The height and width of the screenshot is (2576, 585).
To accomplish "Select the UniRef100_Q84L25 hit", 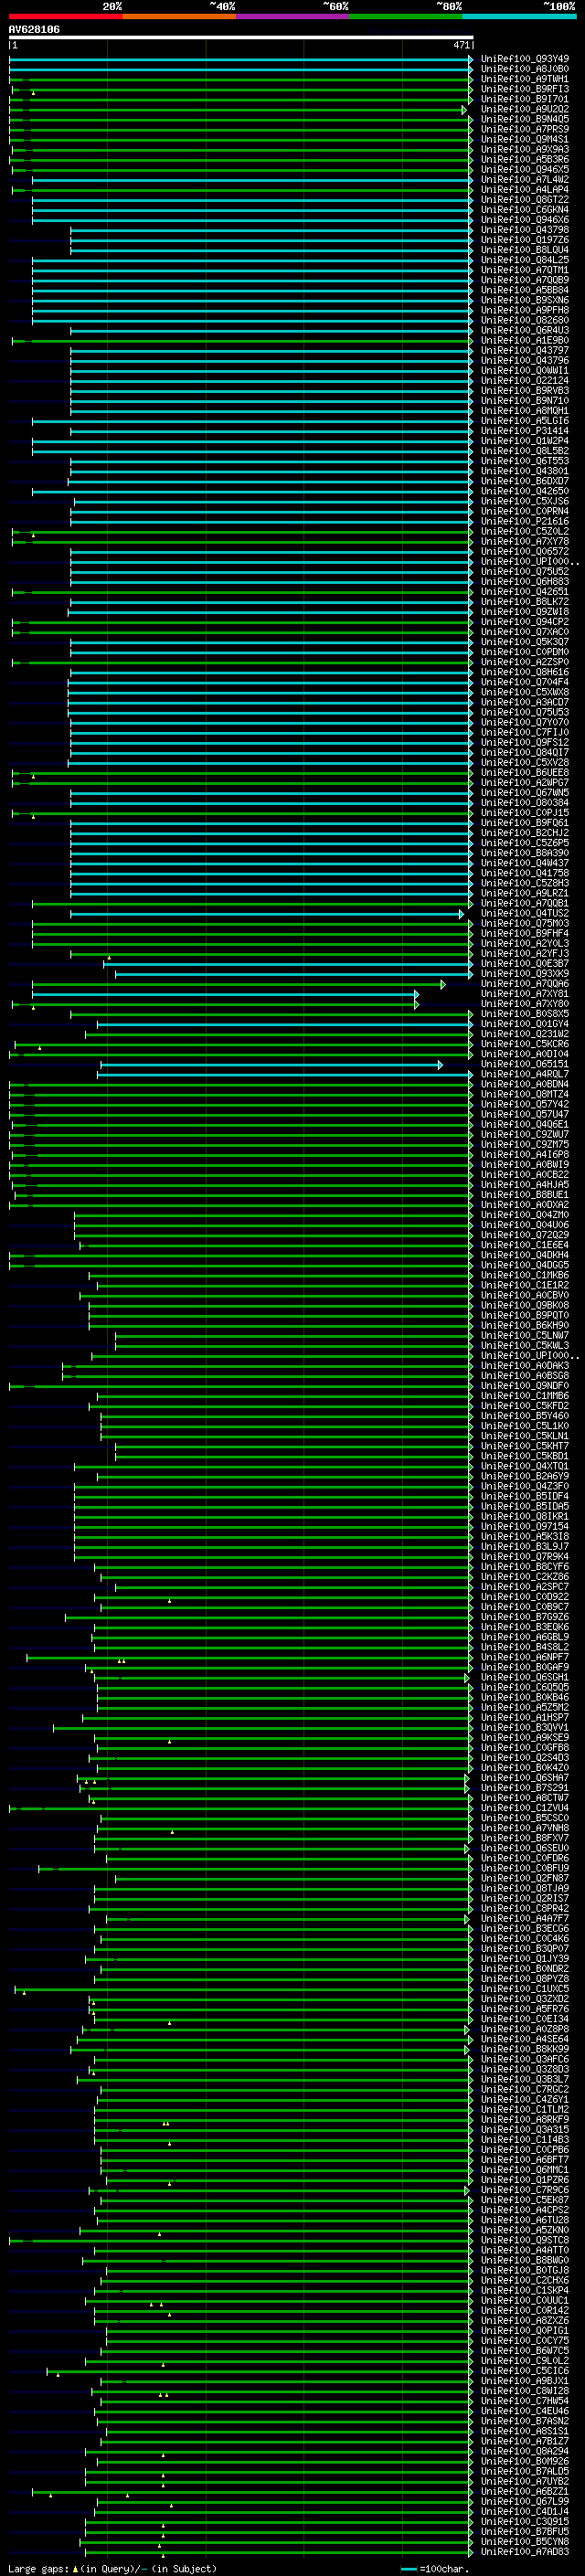I will pos(525,260).
